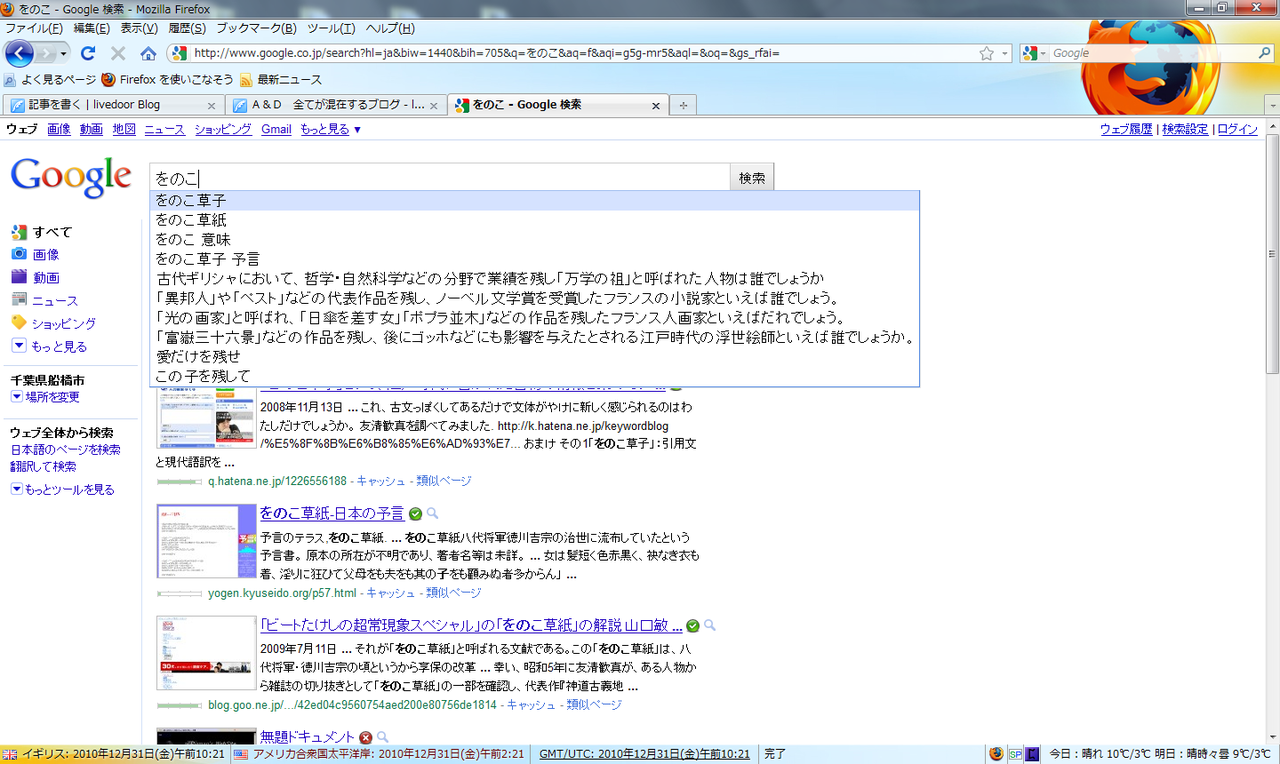Click the Google search query field
Viewport: 1280px width, 764px height.
pyautogui.click(x=440, y=178)
